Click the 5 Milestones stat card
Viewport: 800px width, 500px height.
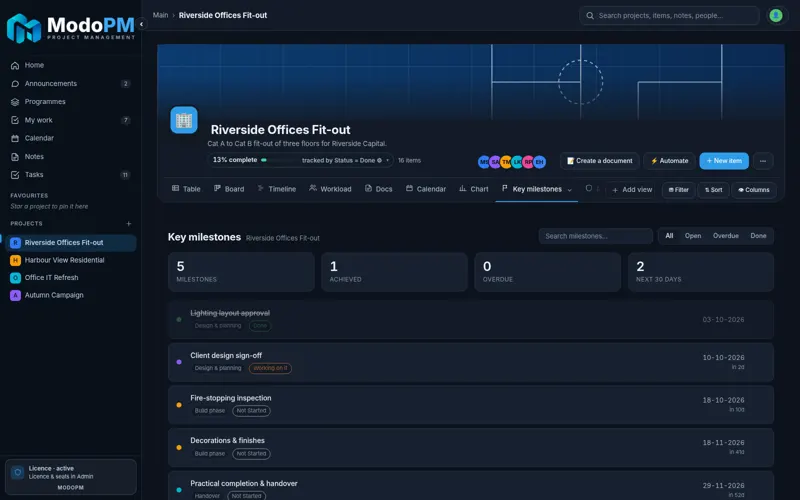pos(241,272)
